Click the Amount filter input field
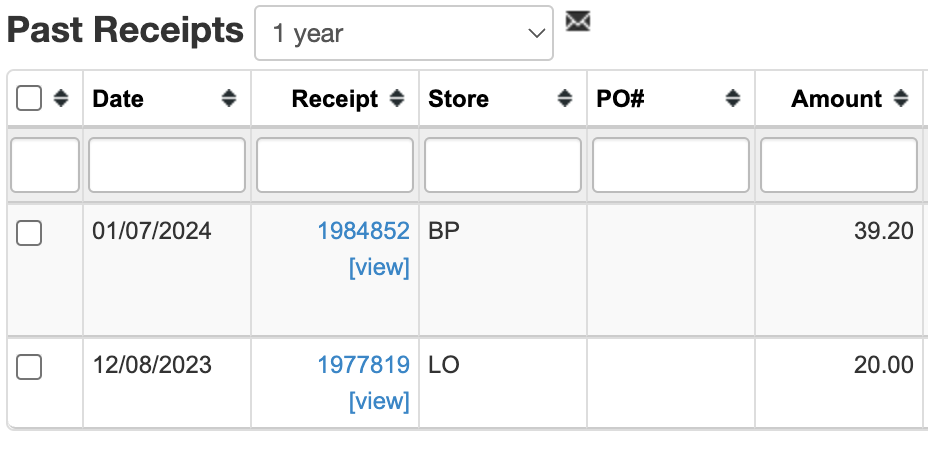Viewport: 928px width, 452px height. point(839,165)
